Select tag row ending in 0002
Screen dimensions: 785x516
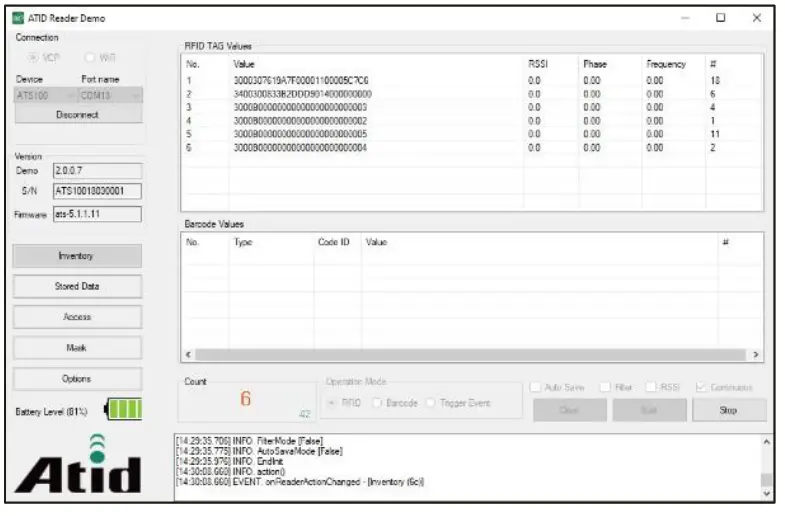471,122
